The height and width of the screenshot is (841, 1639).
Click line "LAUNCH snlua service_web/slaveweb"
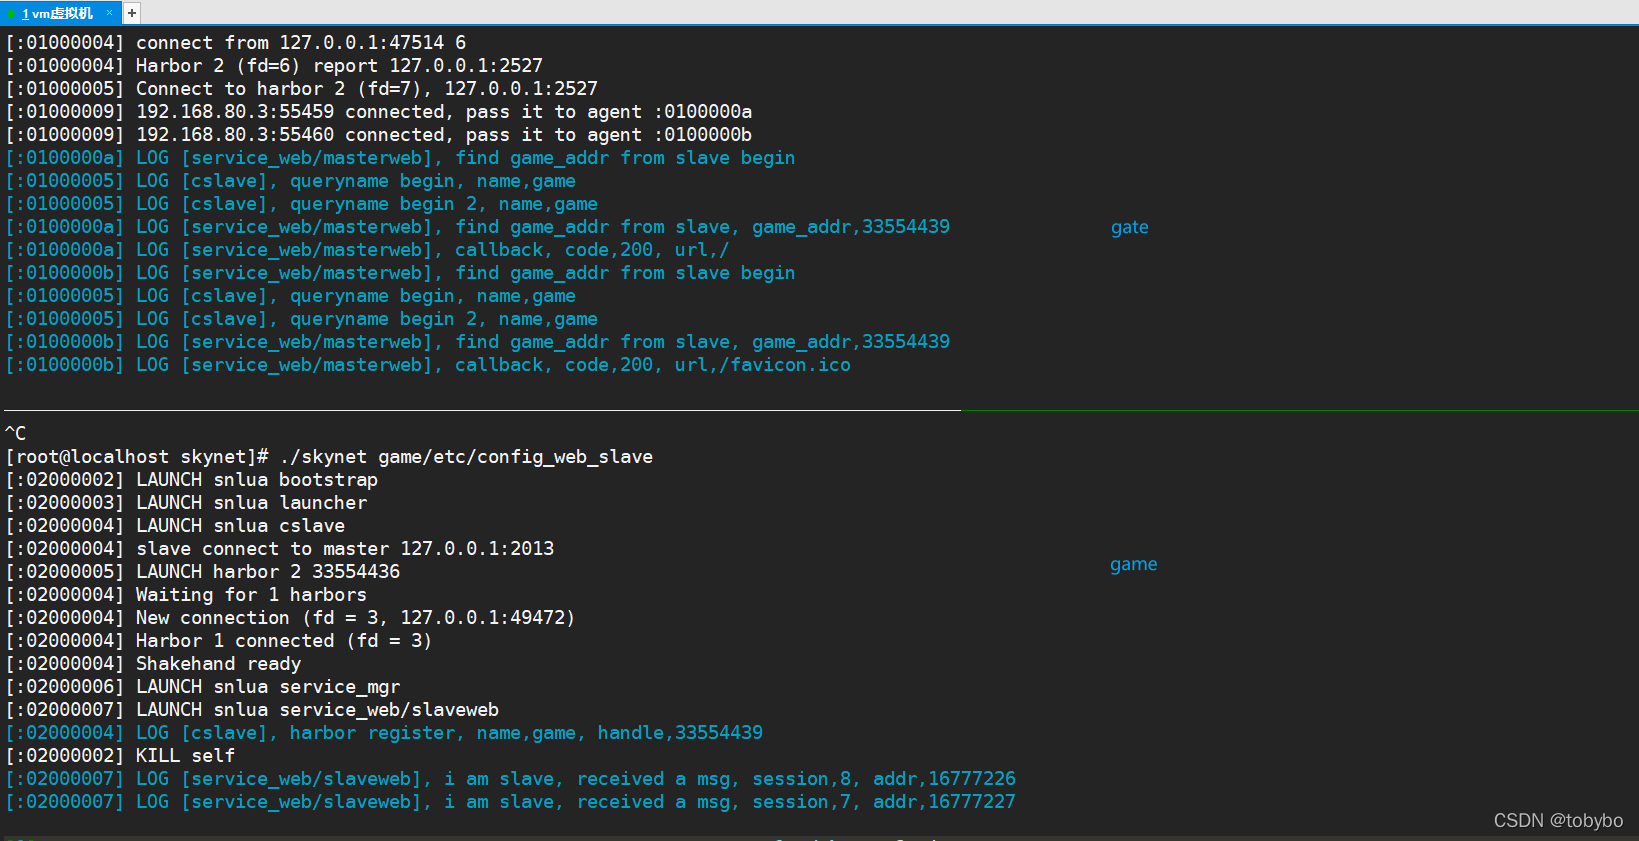[x=252, y=710]
